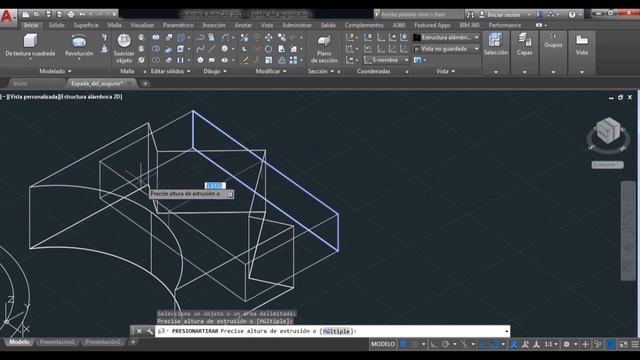The image size is (640, 360).
Task: Open the AutoCAD application menu logo
Action: tap(7, 17)
